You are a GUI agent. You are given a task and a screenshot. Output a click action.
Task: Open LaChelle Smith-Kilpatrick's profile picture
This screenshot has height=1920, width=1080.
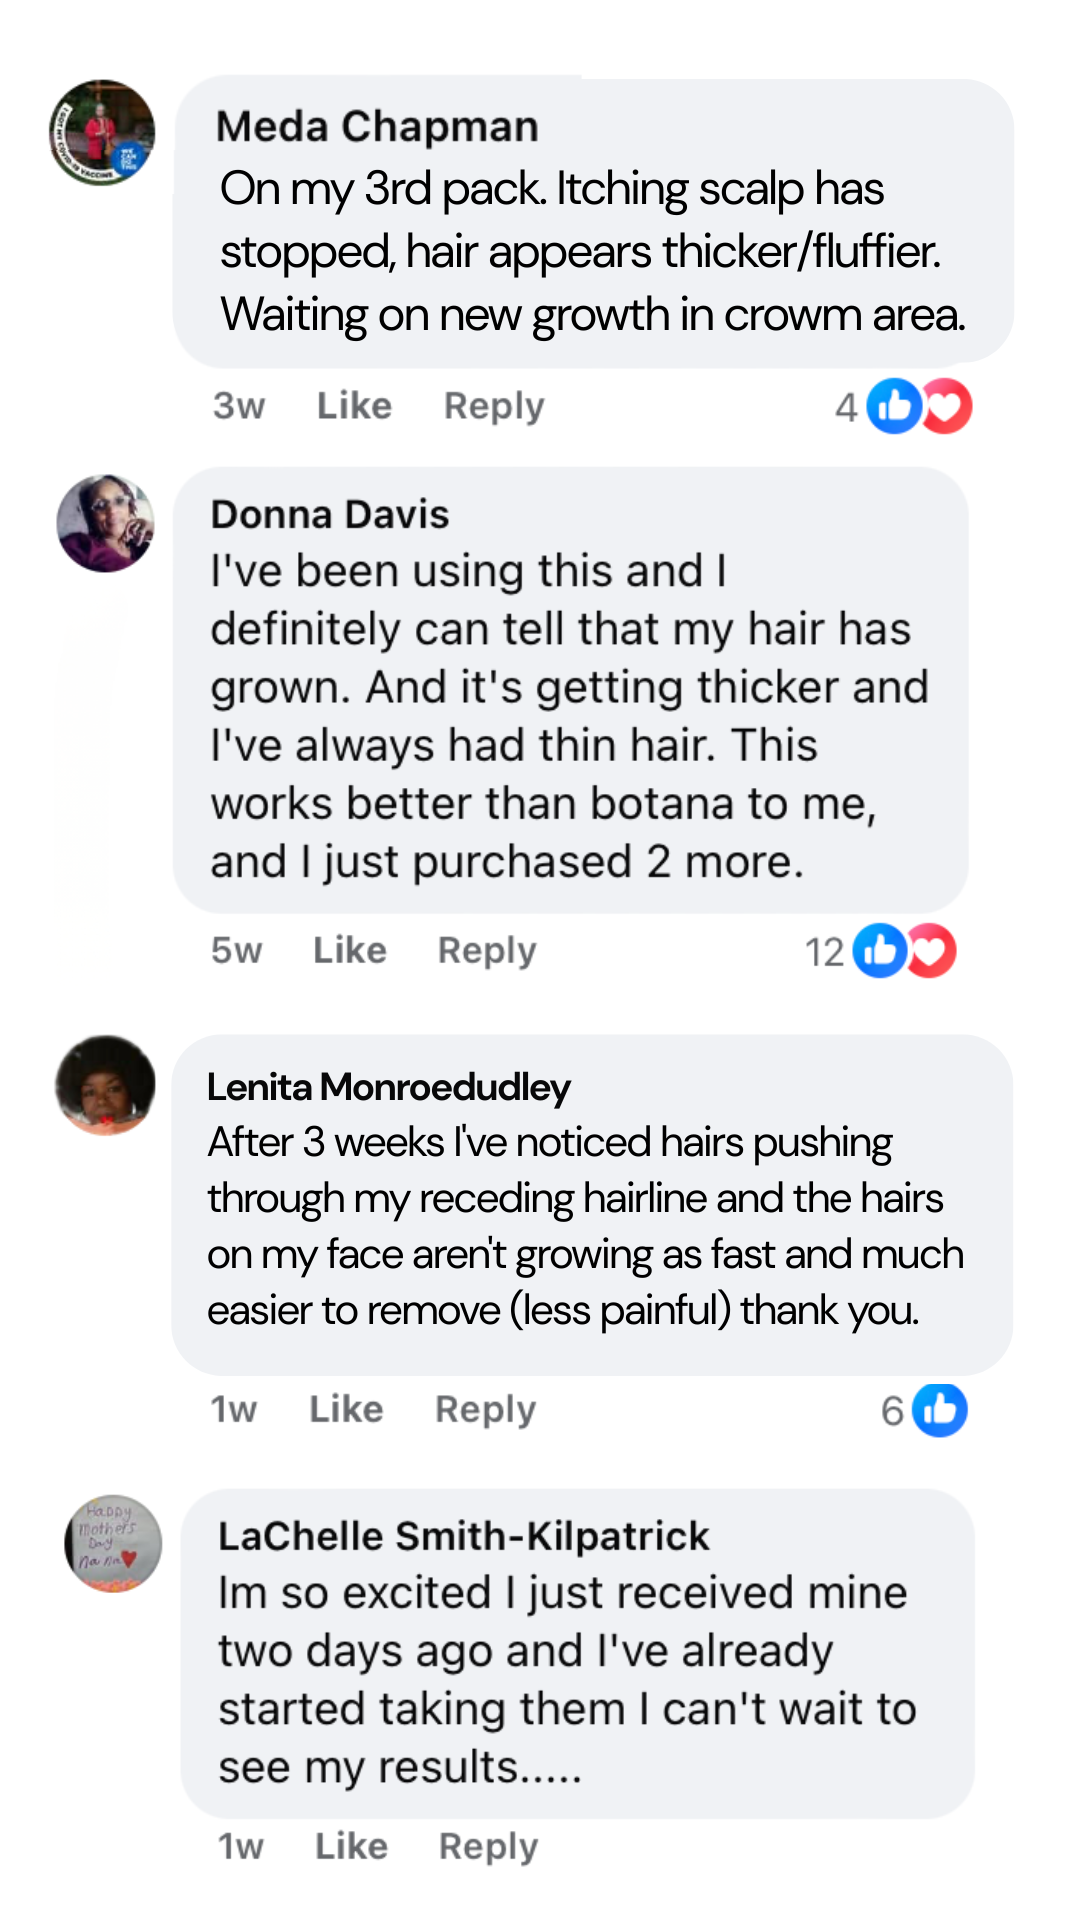click(x=113, y=1543)
